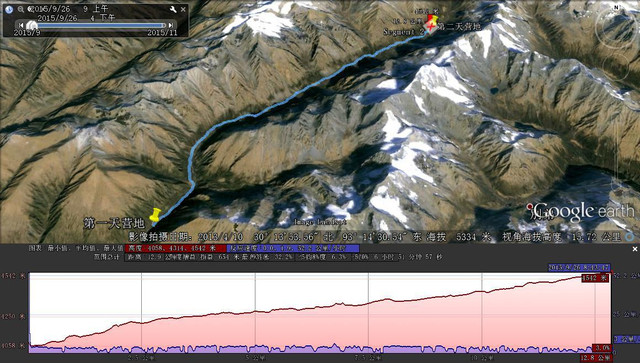Close the time slider panel
The image size is (640, 363).
183,9
